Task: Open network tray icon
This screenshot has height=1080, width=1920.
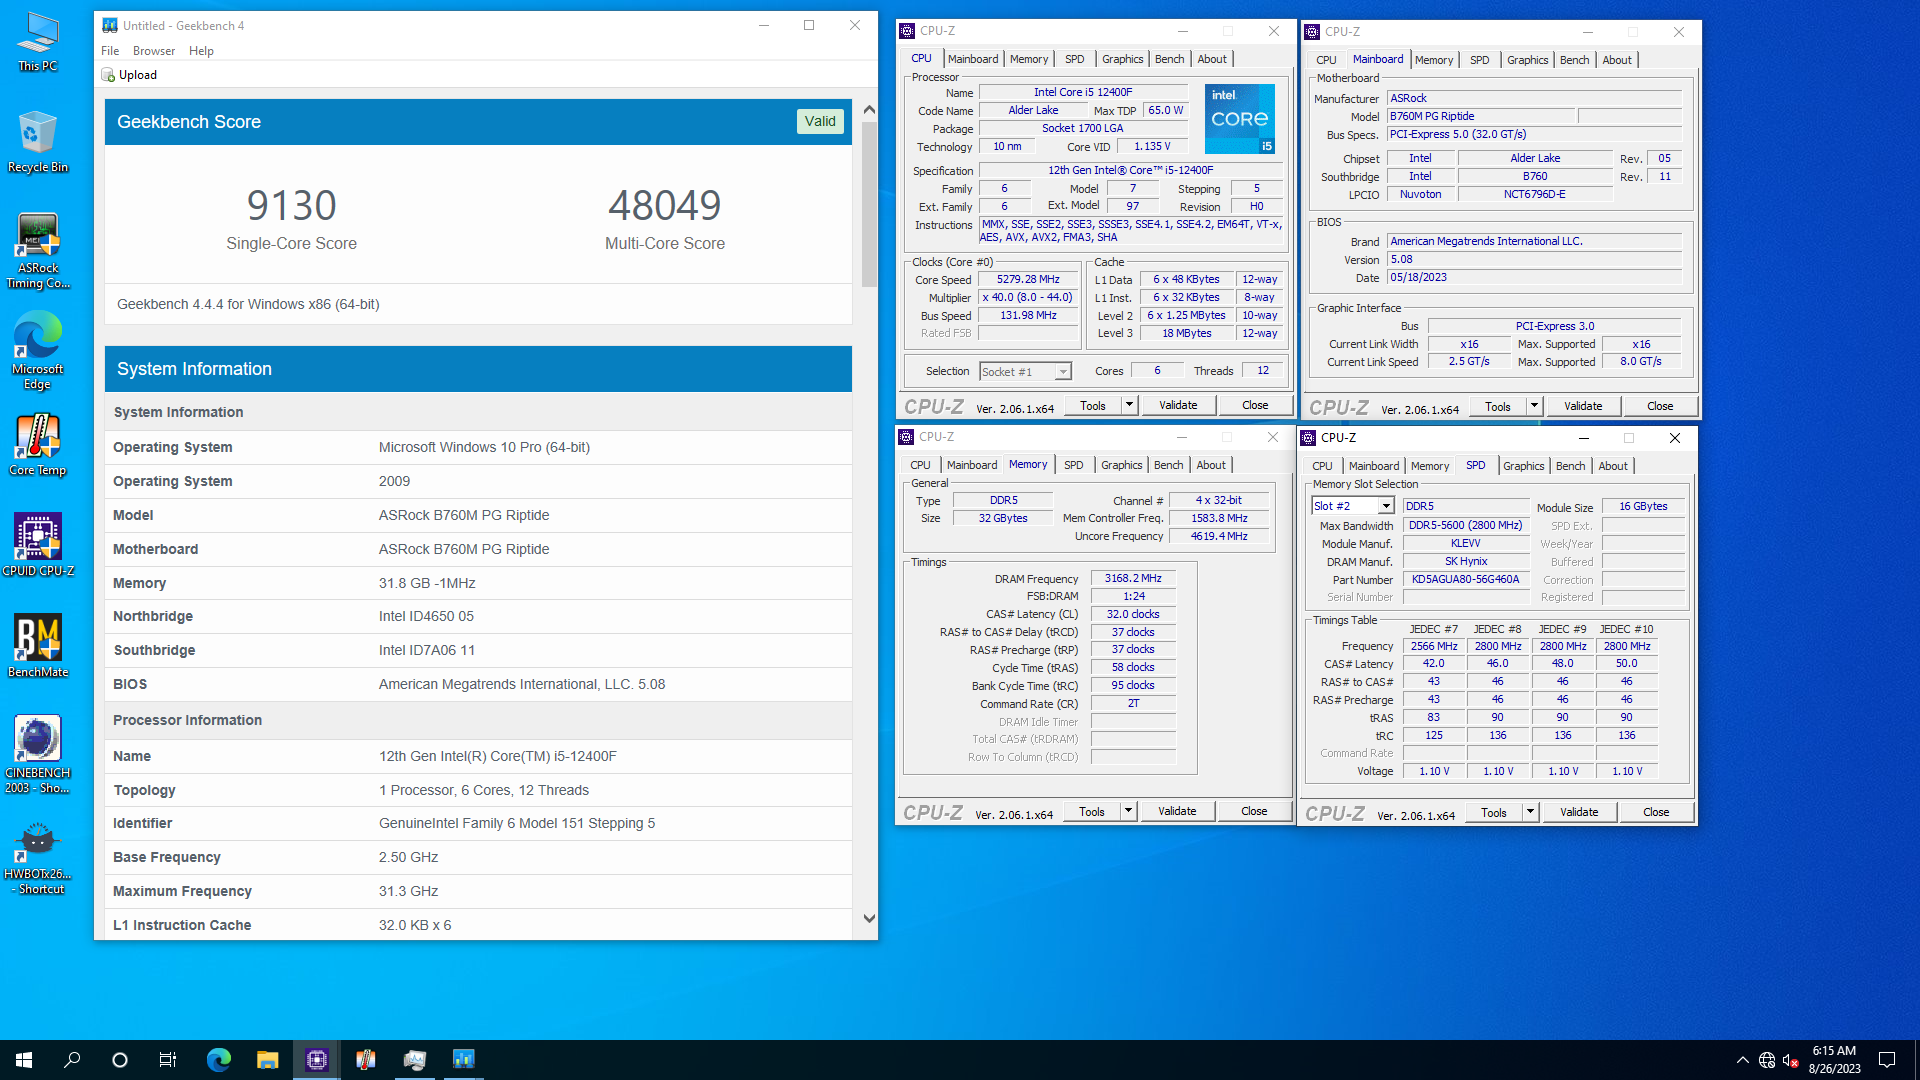Action: 1767,1060
